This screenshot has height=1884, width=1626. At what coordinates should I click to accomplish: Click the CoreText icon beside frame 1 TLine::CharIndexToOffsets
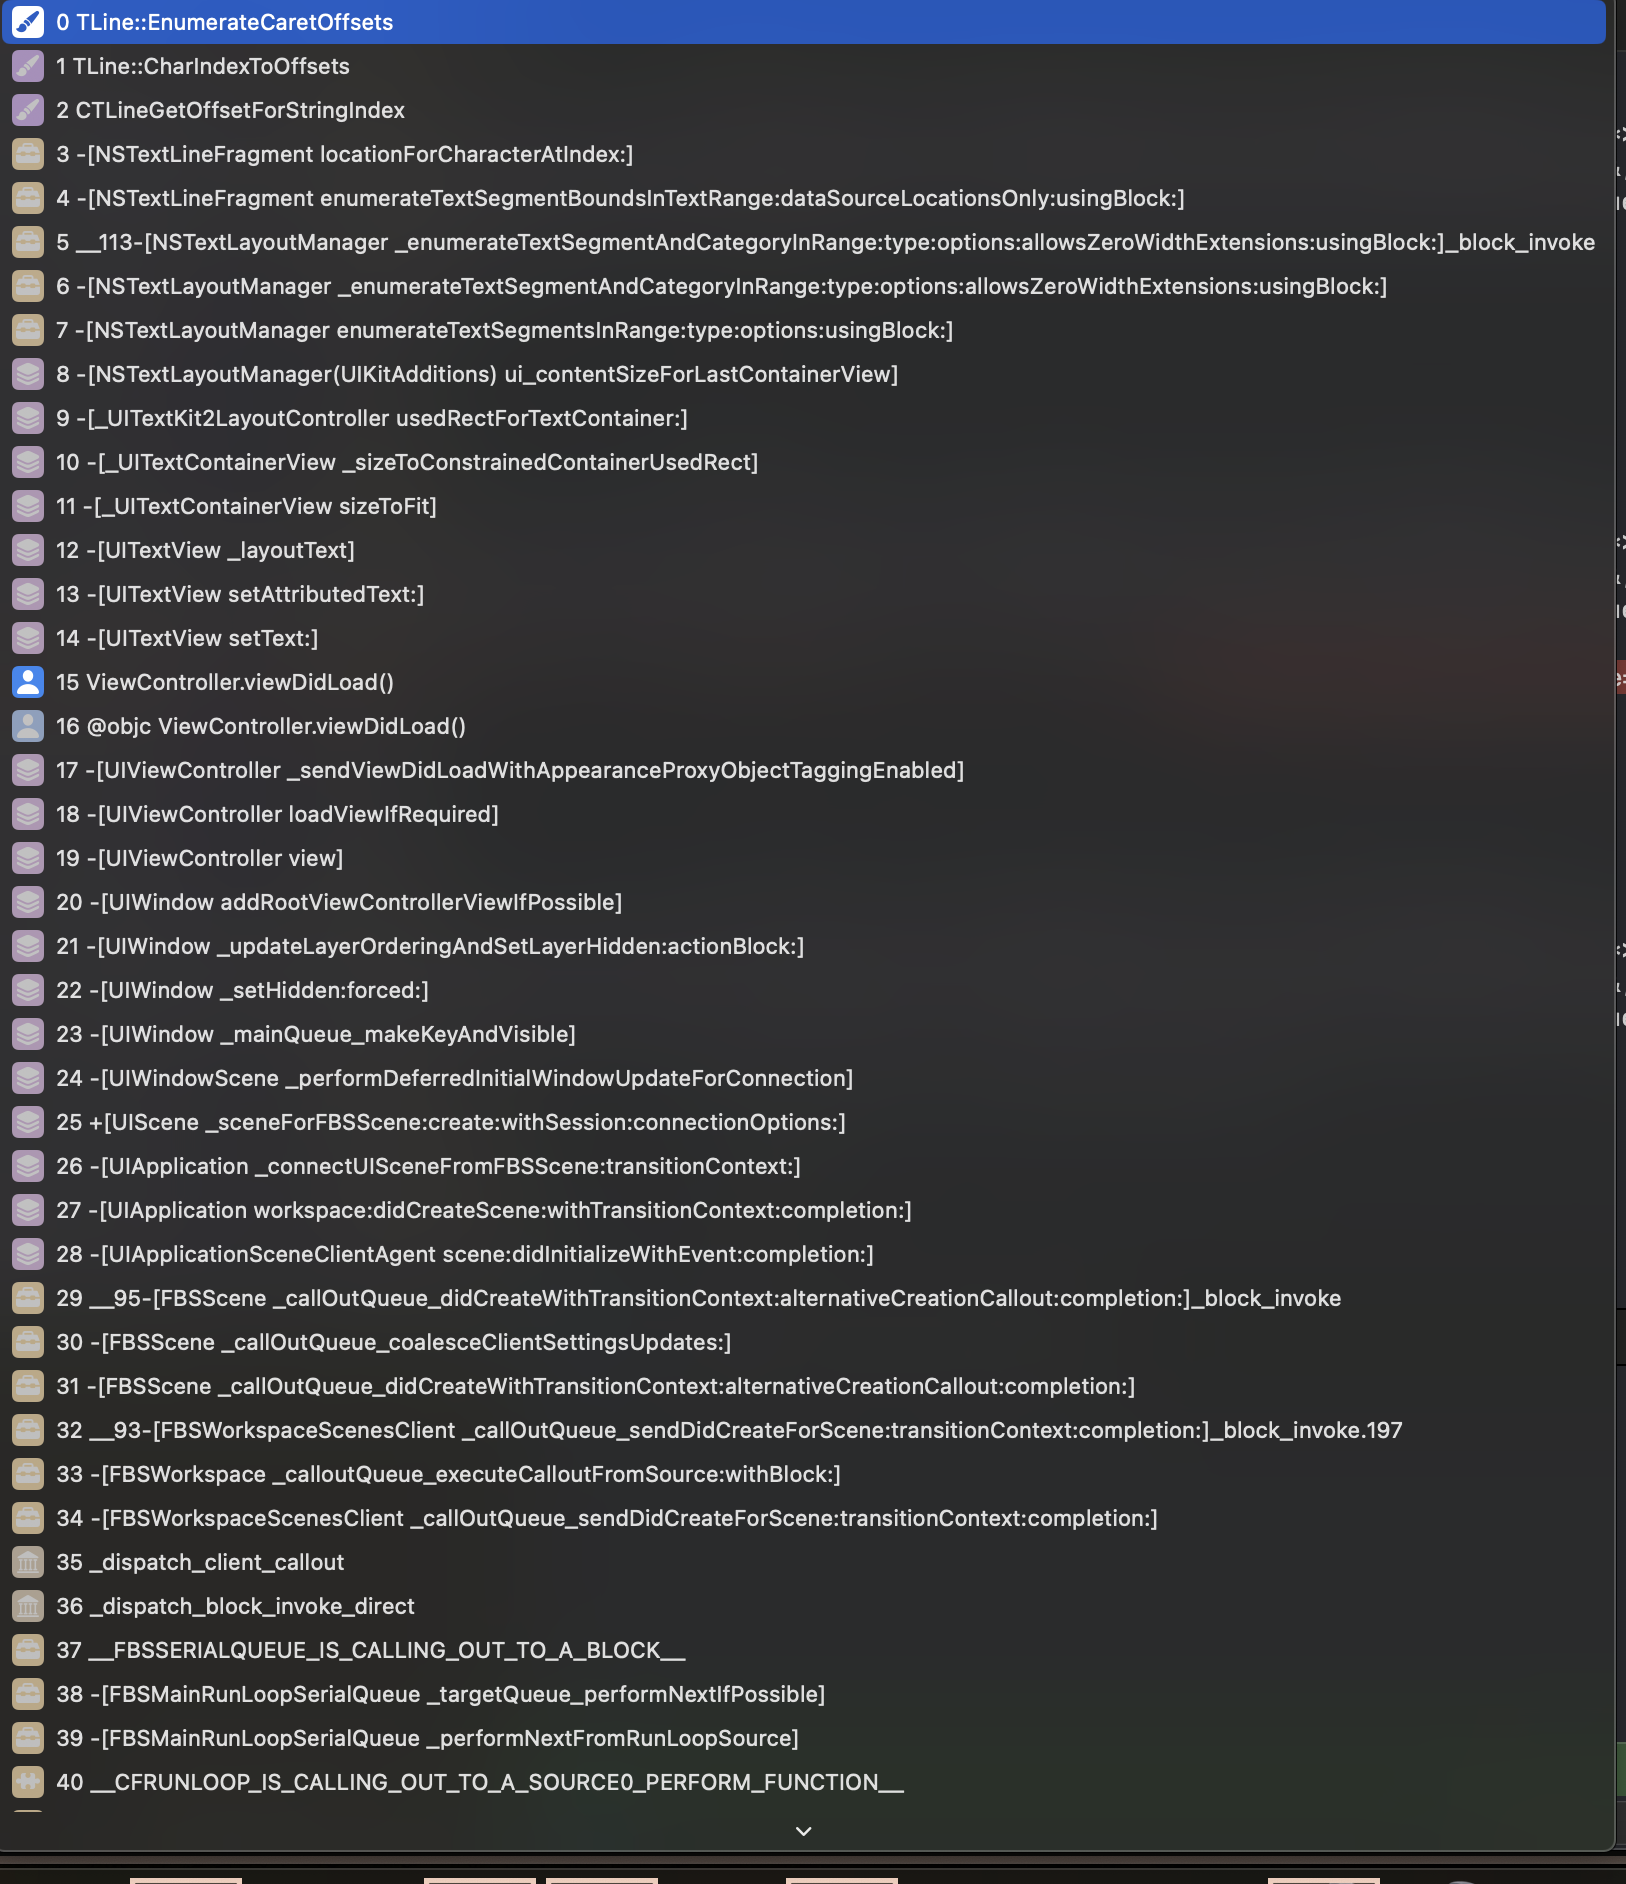coord(28,66)
